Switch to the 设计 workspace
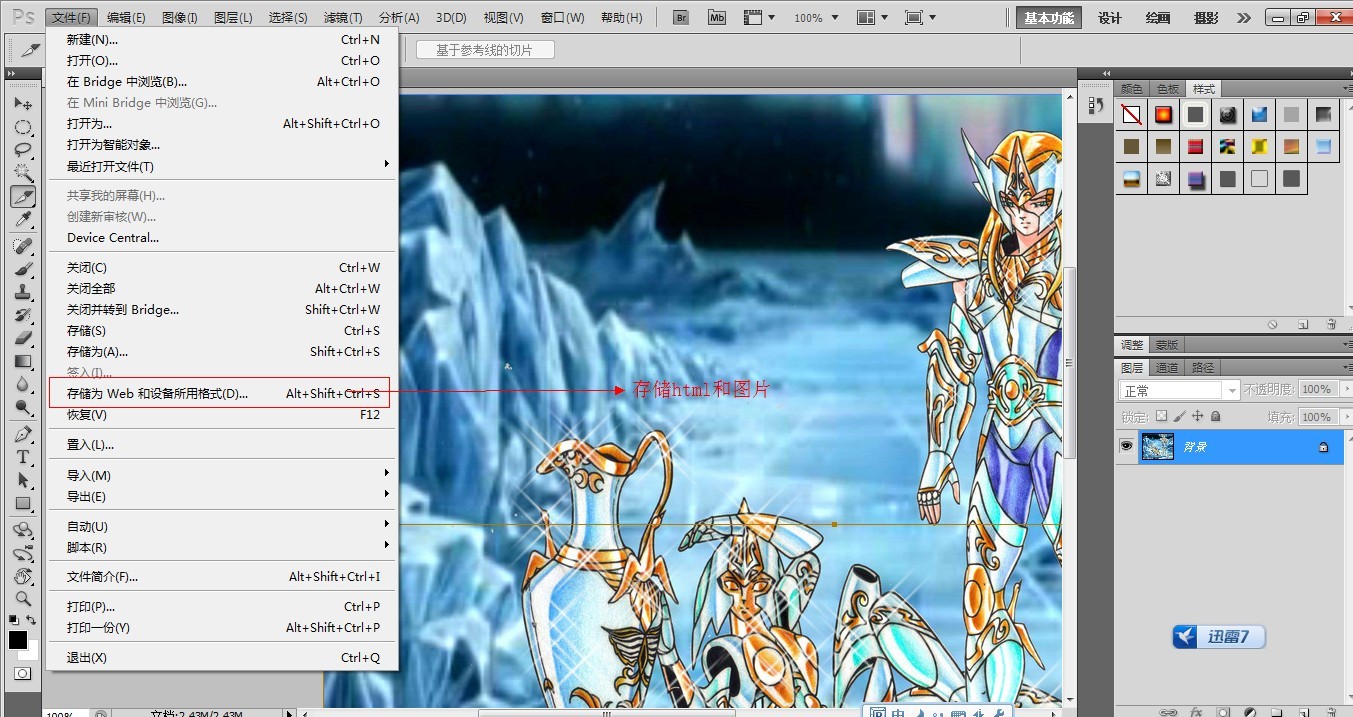Screen dimensions: 1353x717 [1110, 18]
